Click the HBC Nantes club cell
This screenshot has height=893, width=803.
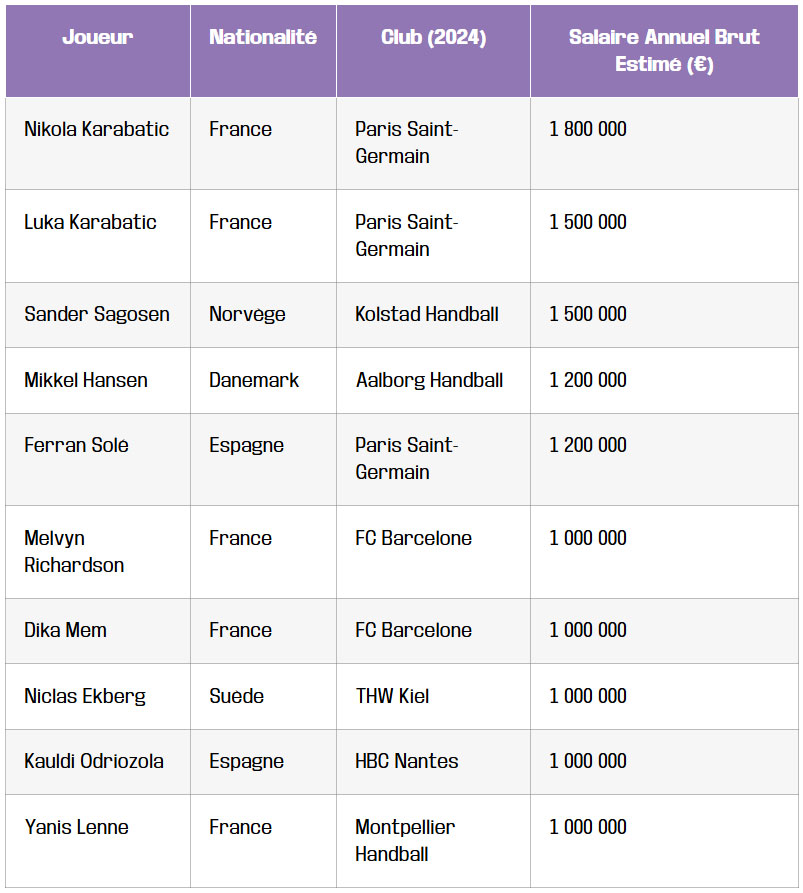(407, 762)
